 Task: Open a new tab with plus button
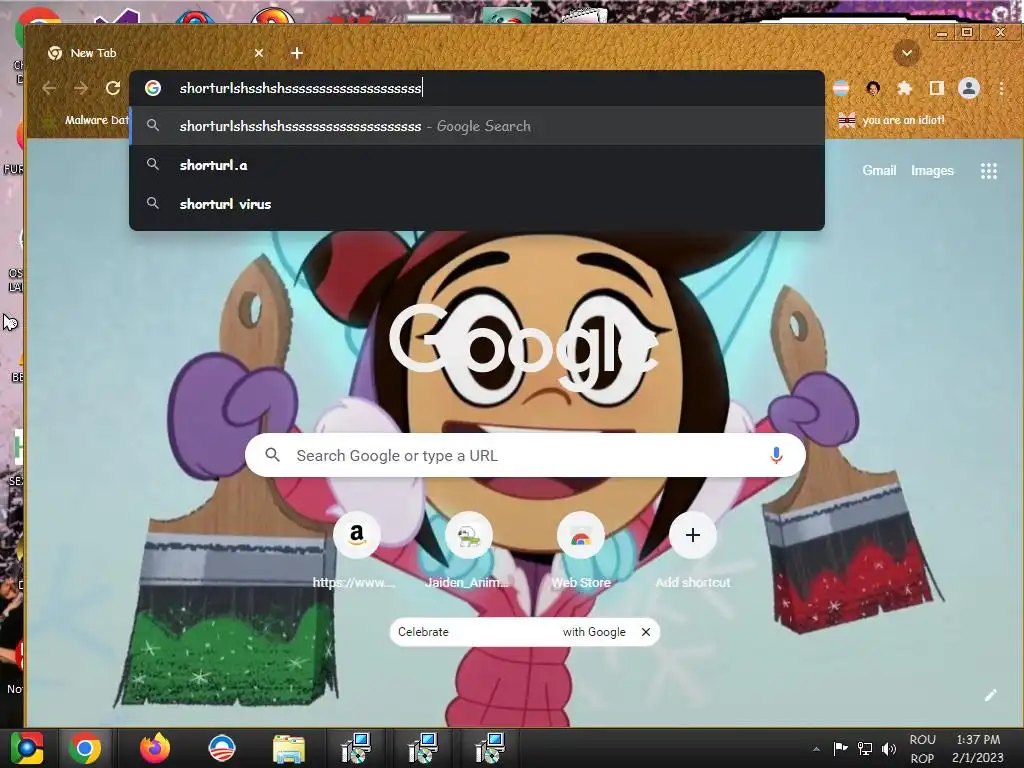point(296,53)
